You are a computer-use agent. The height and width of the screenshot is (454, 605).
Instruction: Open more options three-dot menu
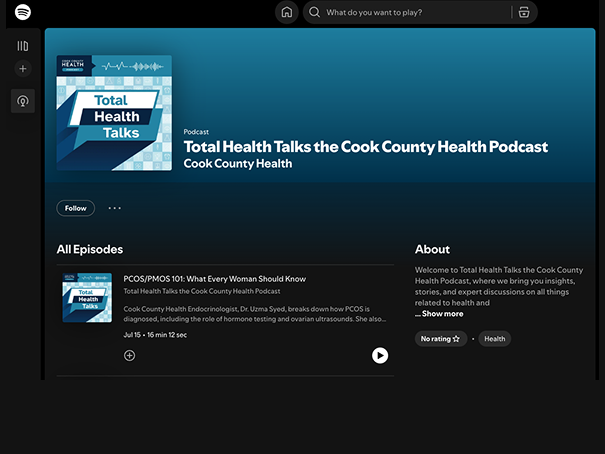click(x=115, y=208)
